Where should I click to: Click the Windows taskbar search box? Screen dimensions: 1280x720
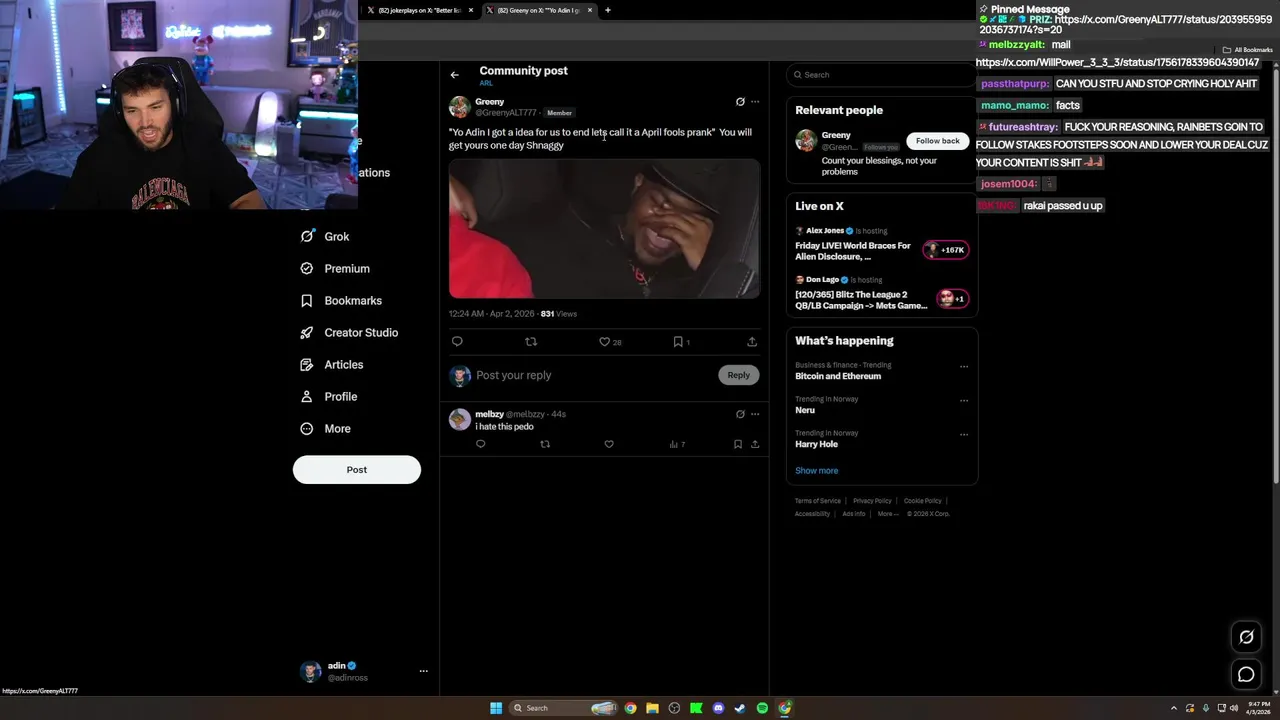pyautogui.click(x=563, y=708)
